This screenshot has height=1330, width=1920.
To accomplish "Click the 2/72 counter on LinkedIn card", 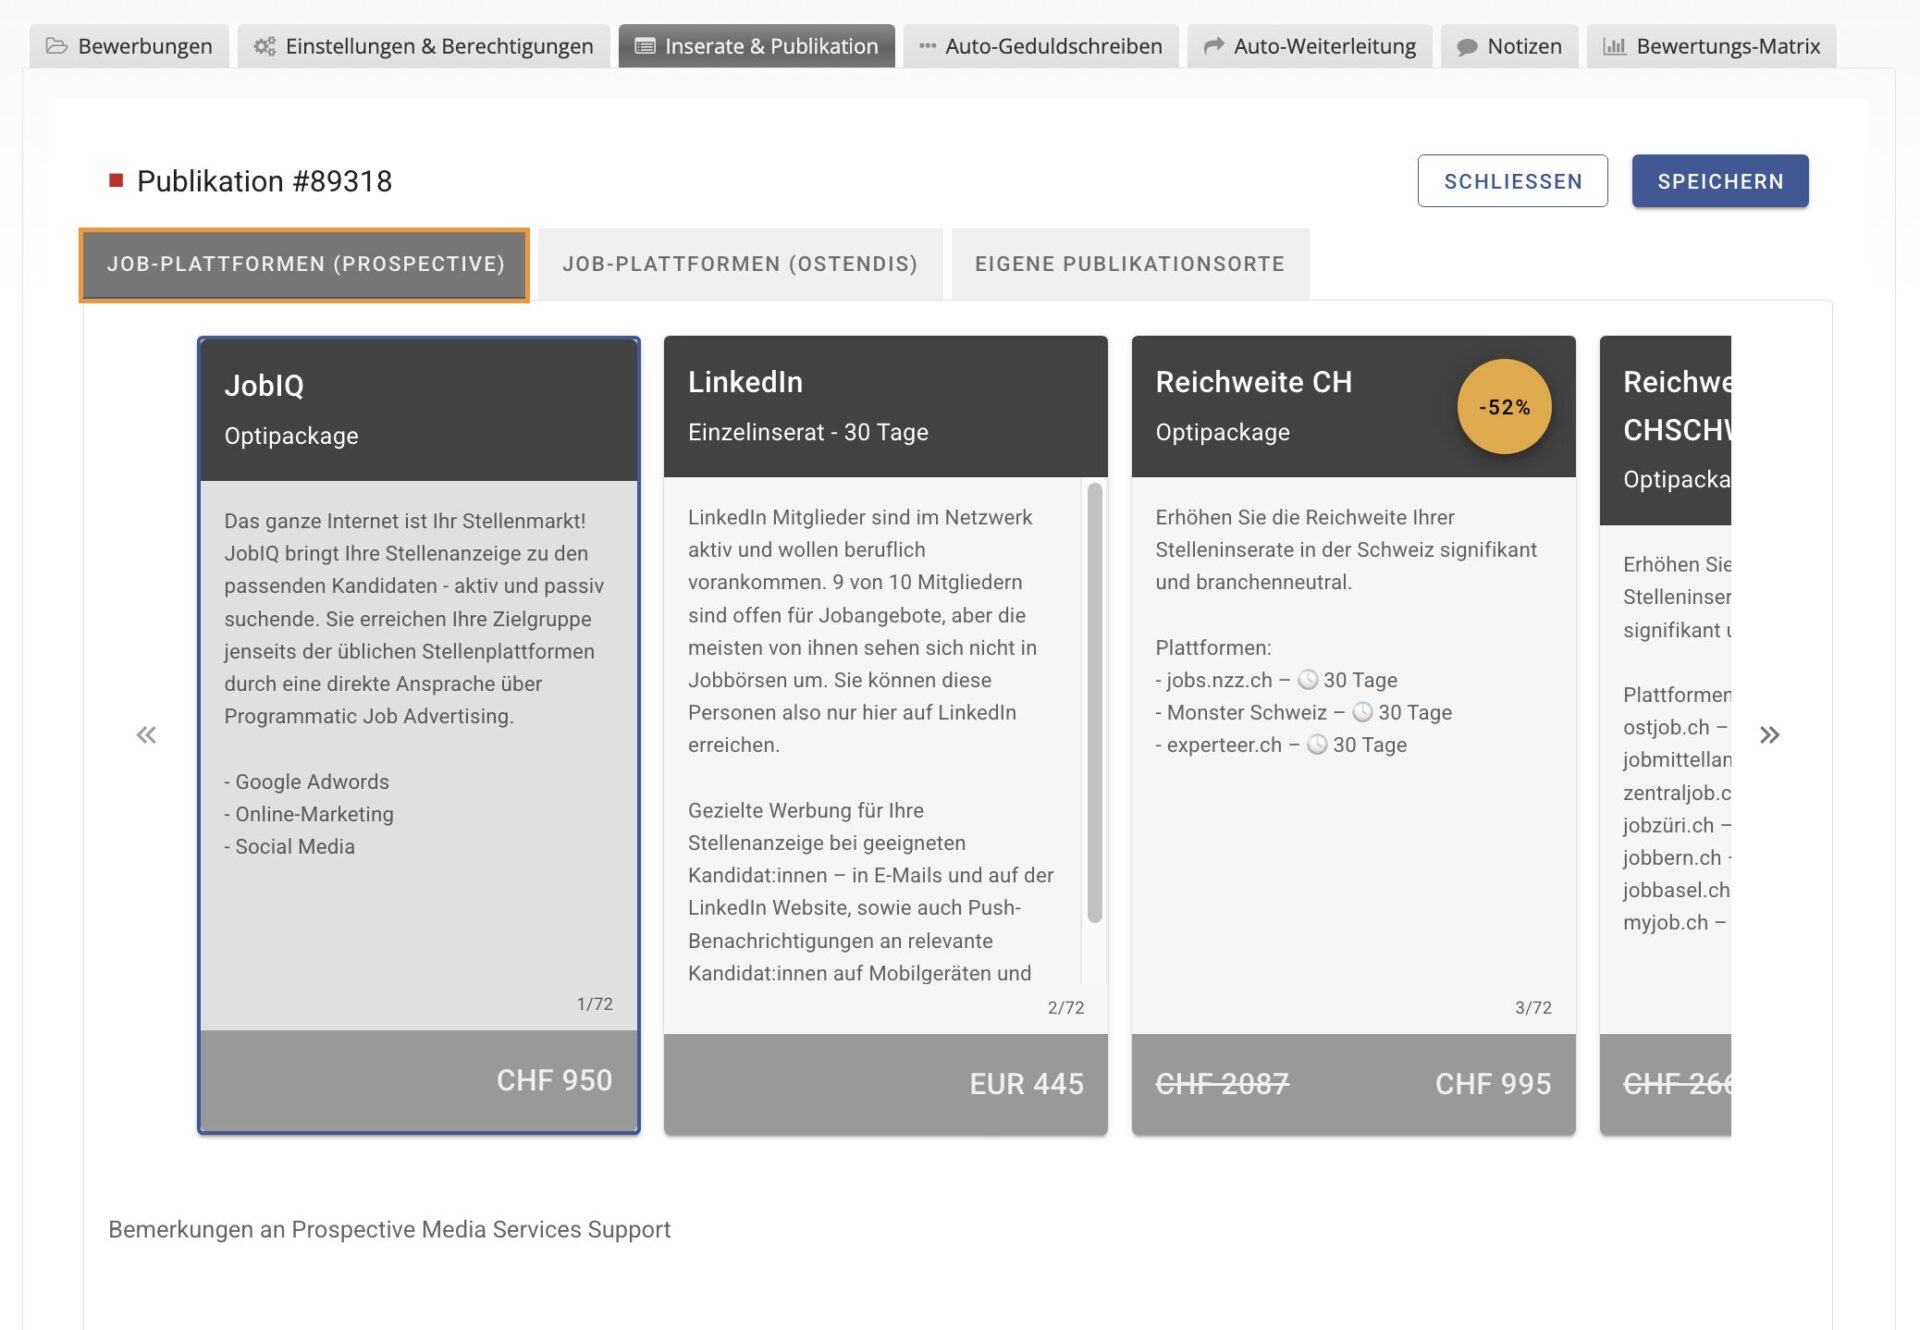I will pos(1065,1008).
